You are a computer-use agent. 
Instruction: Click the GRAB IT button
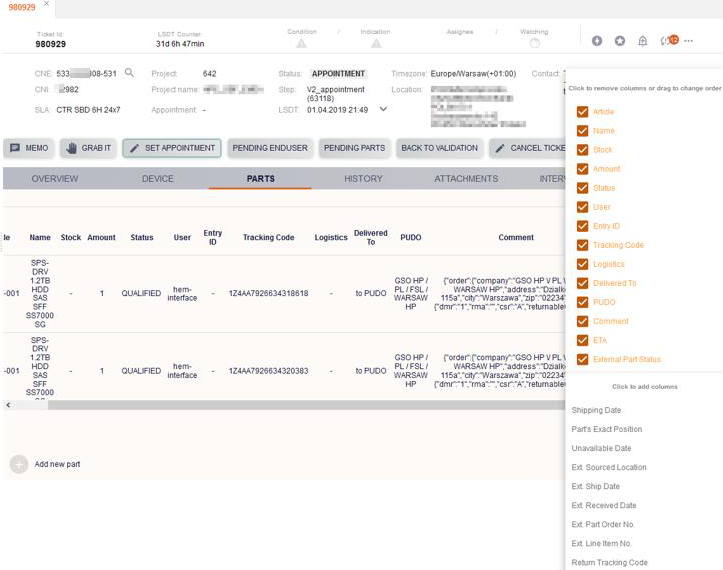[x=88, y=148]
